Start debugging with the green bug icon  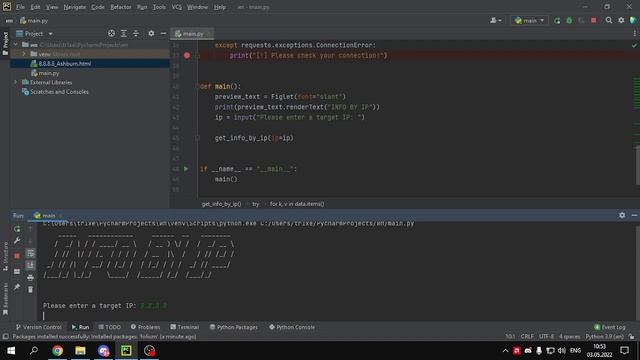569,20
